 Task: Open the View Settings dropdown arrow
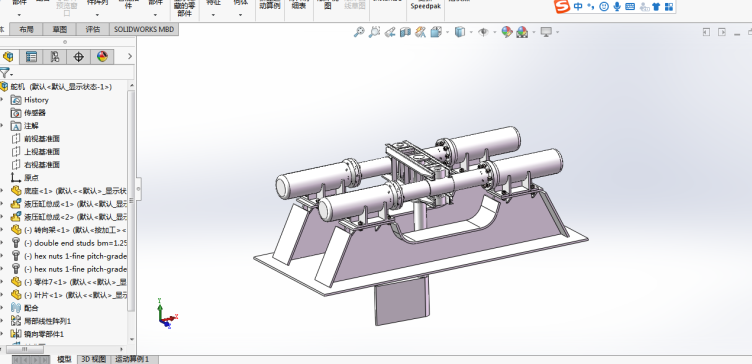557,33
